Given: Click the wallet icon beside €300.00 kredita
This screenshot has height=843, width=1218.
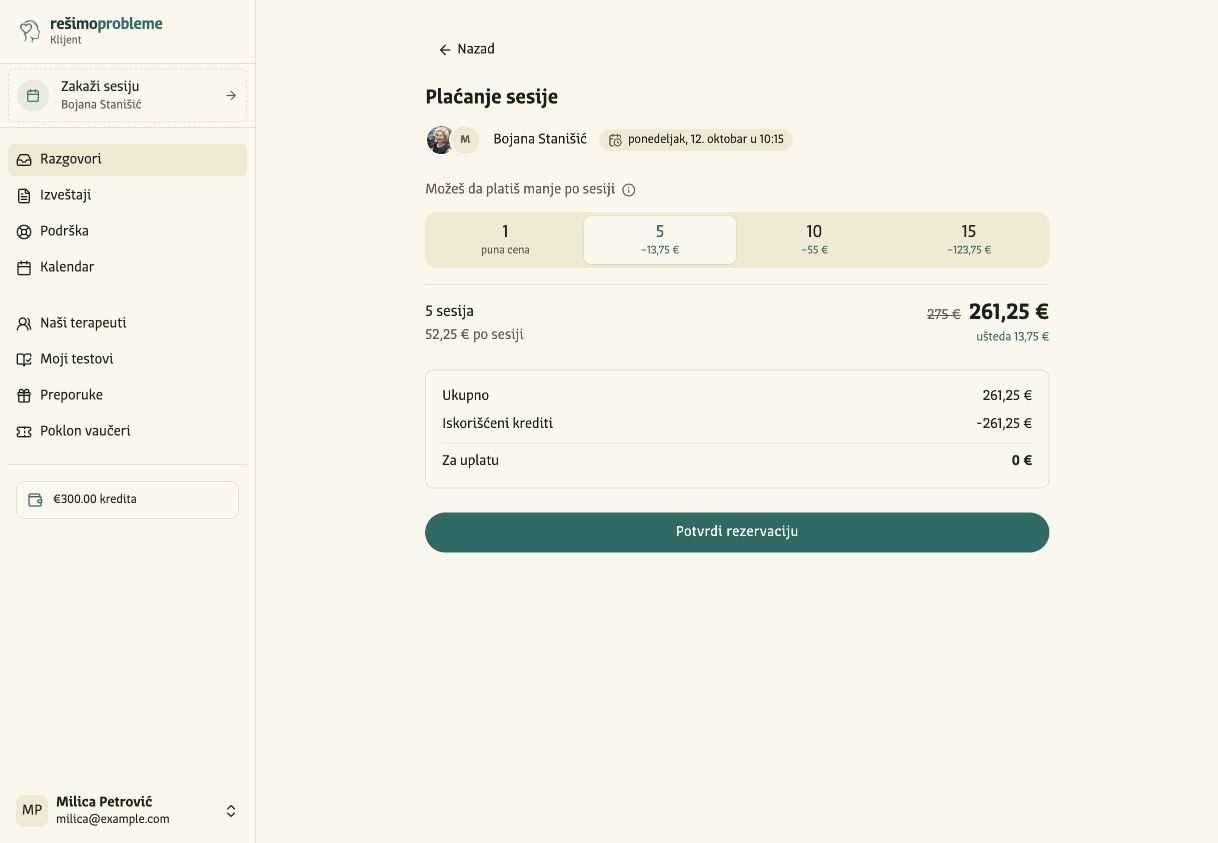Looking at the screenshot, I should click(36, 500).
